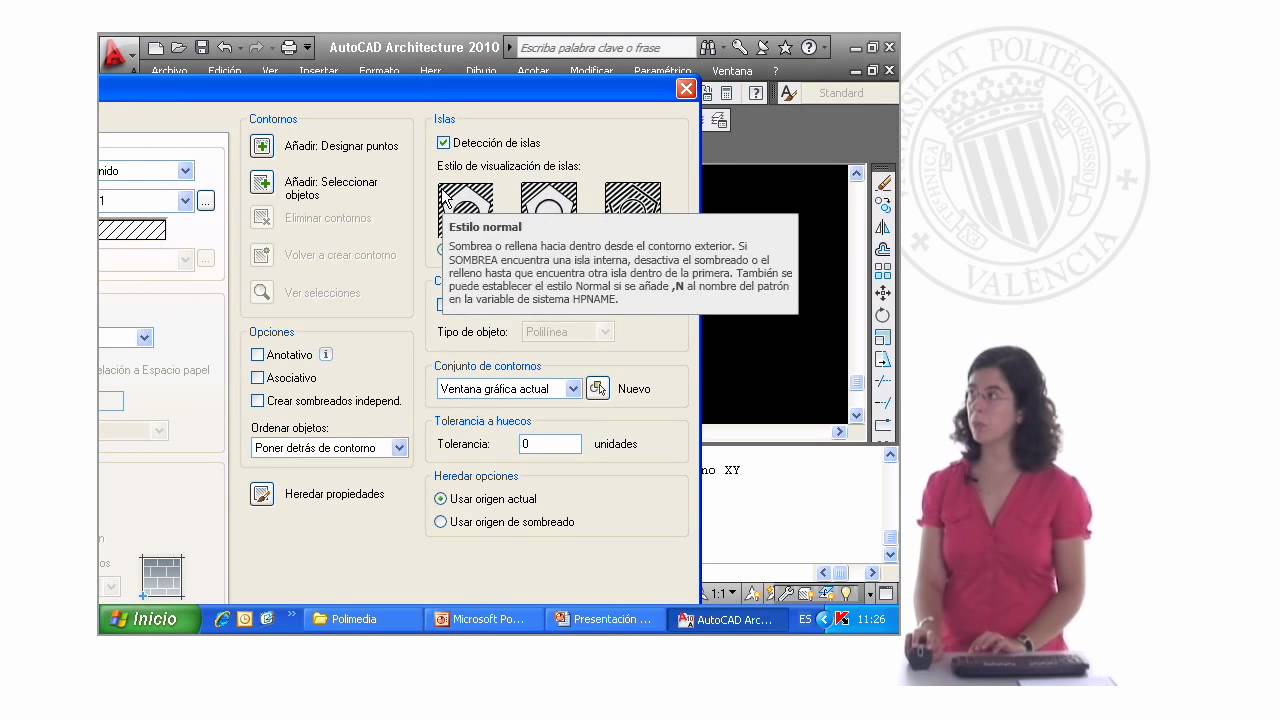
Task: Open the annotation scale 1:1 dropdown
Action: (x=724, y=593)
